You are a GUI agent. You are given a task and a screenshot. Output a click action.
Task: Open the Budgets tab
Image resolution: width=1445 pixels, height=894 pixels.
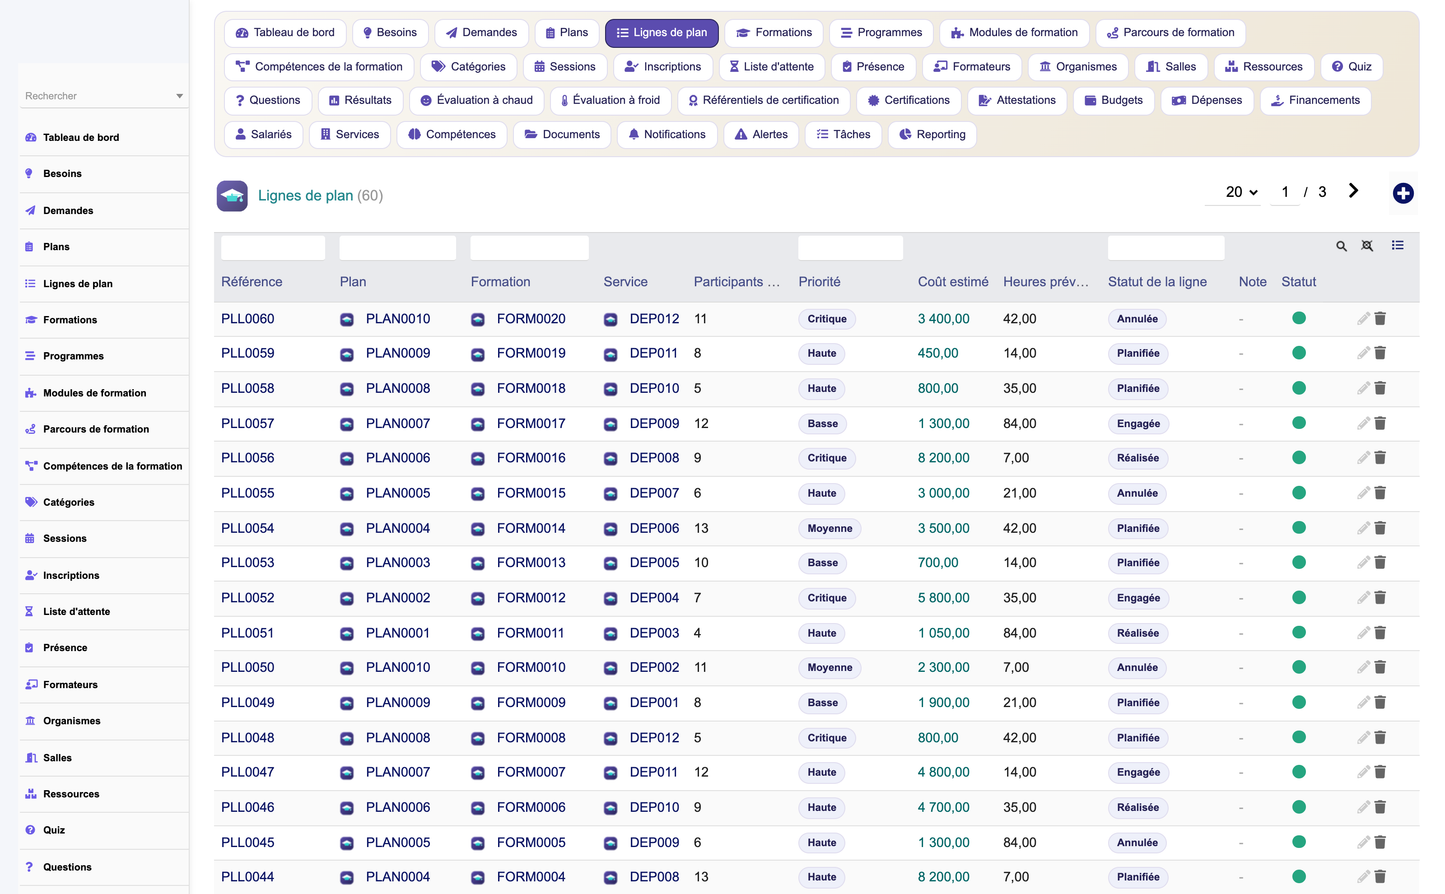1113,100
